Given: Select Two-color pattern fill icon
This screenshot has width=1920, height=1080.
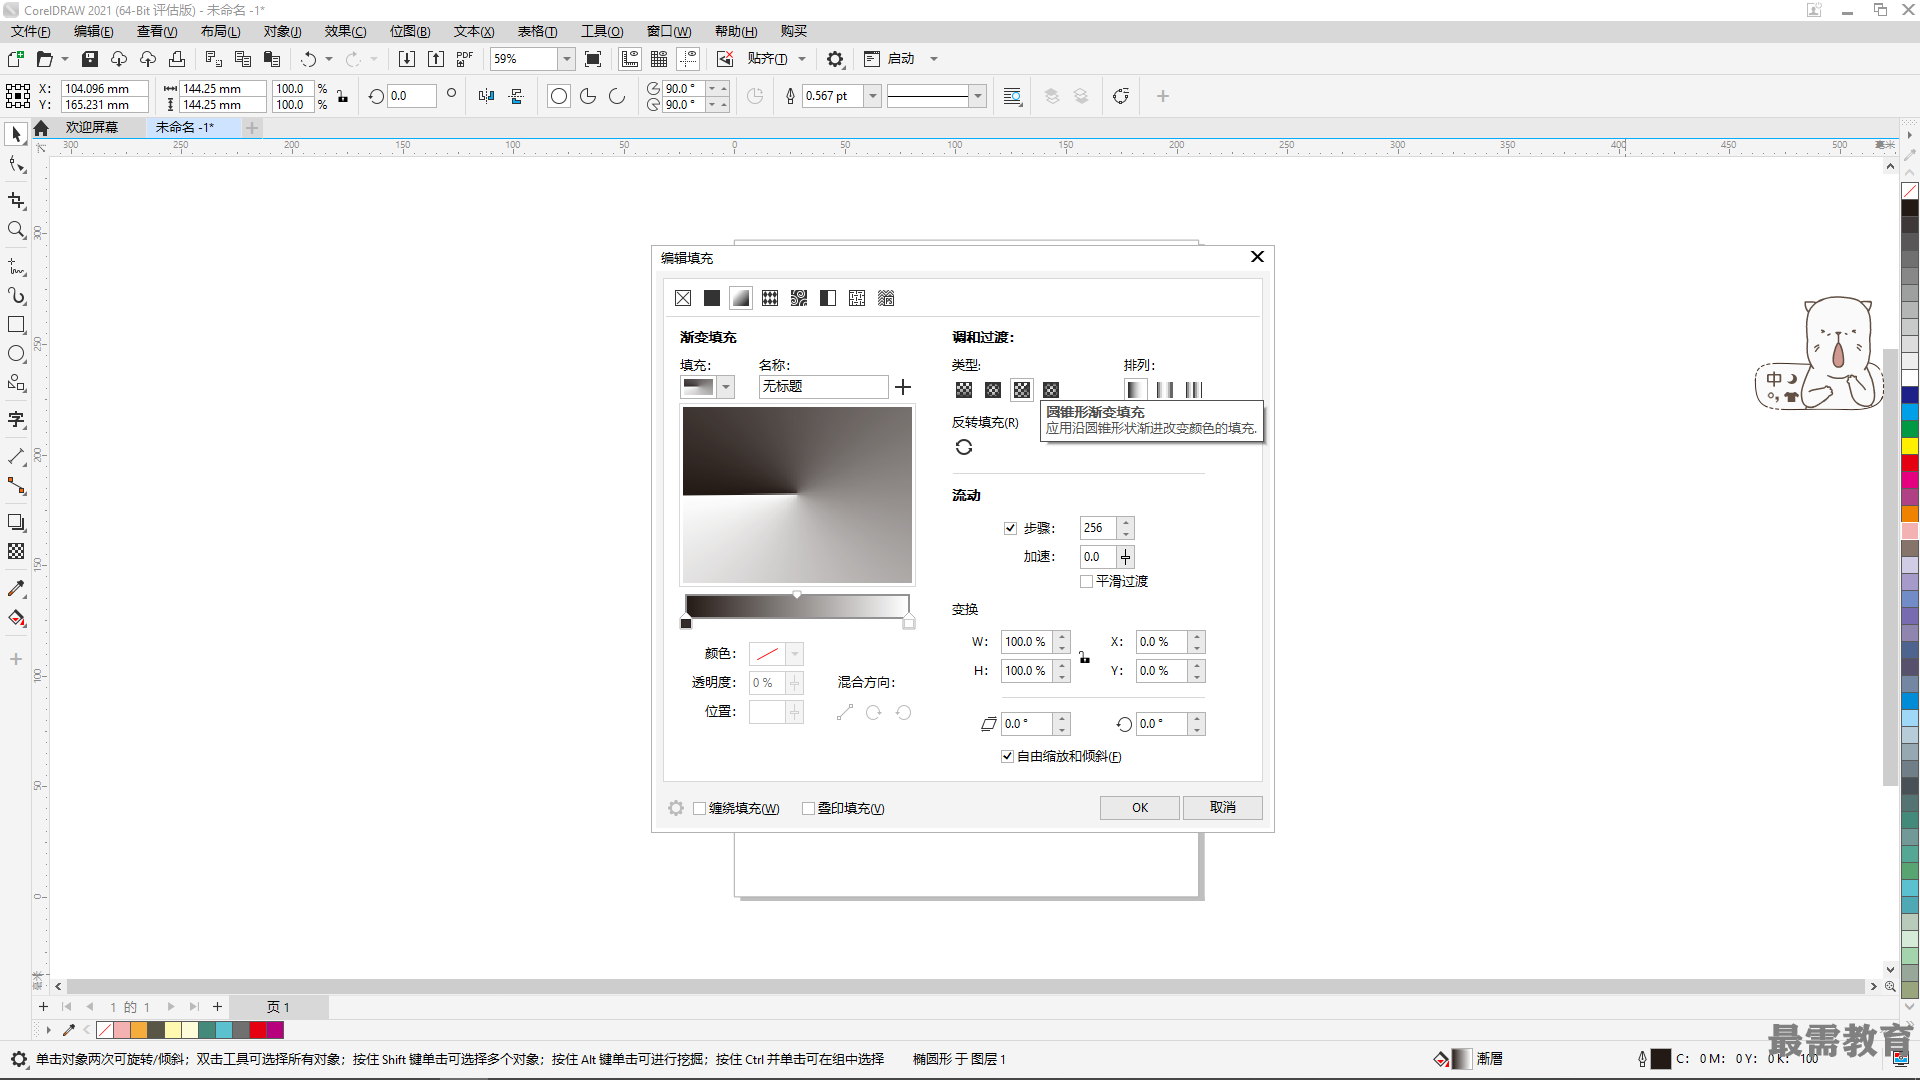Looking at the screenshot, I should coord(828,298).
